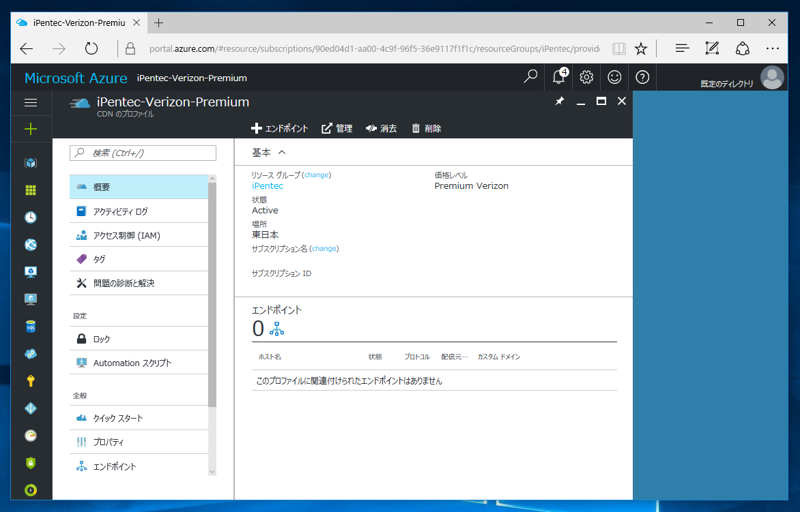Open the Azure hamburger menu
The image size is (800, 512).
click(x=31, y=103)
